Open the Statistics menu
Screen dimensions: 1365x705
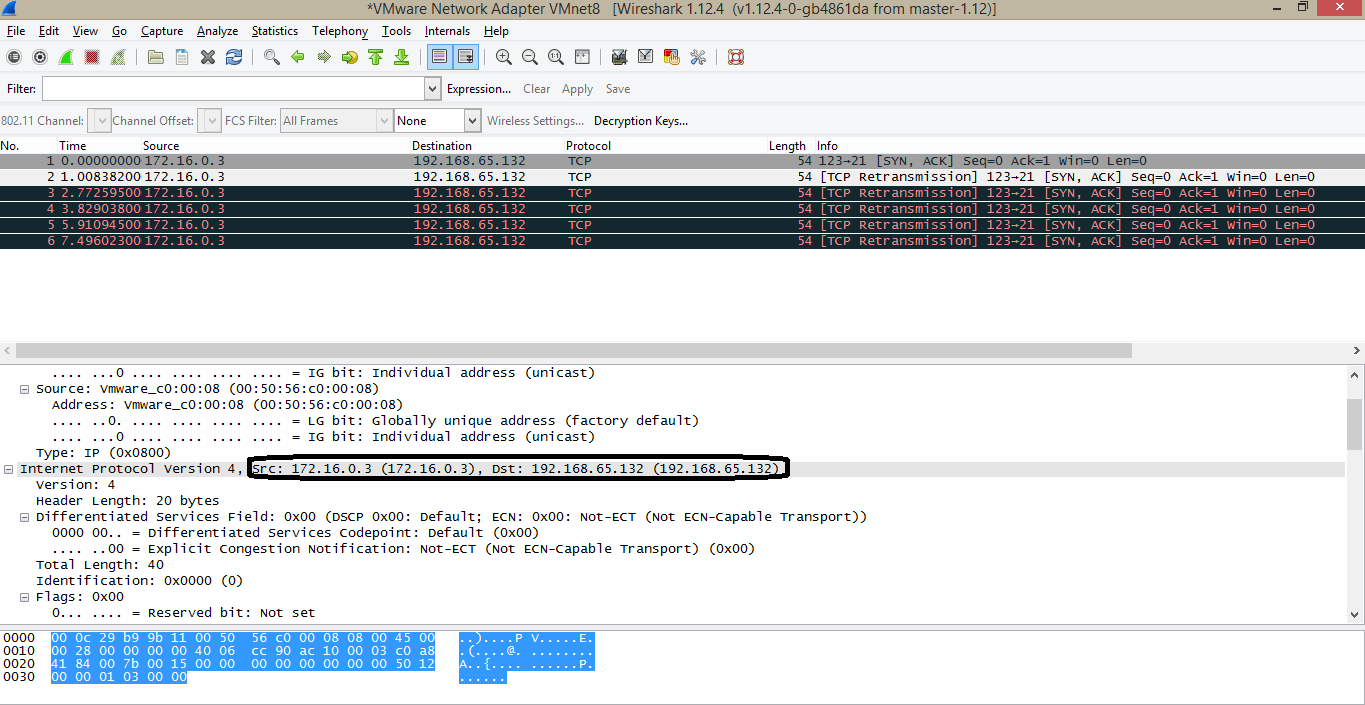click(x=274, y=31)
